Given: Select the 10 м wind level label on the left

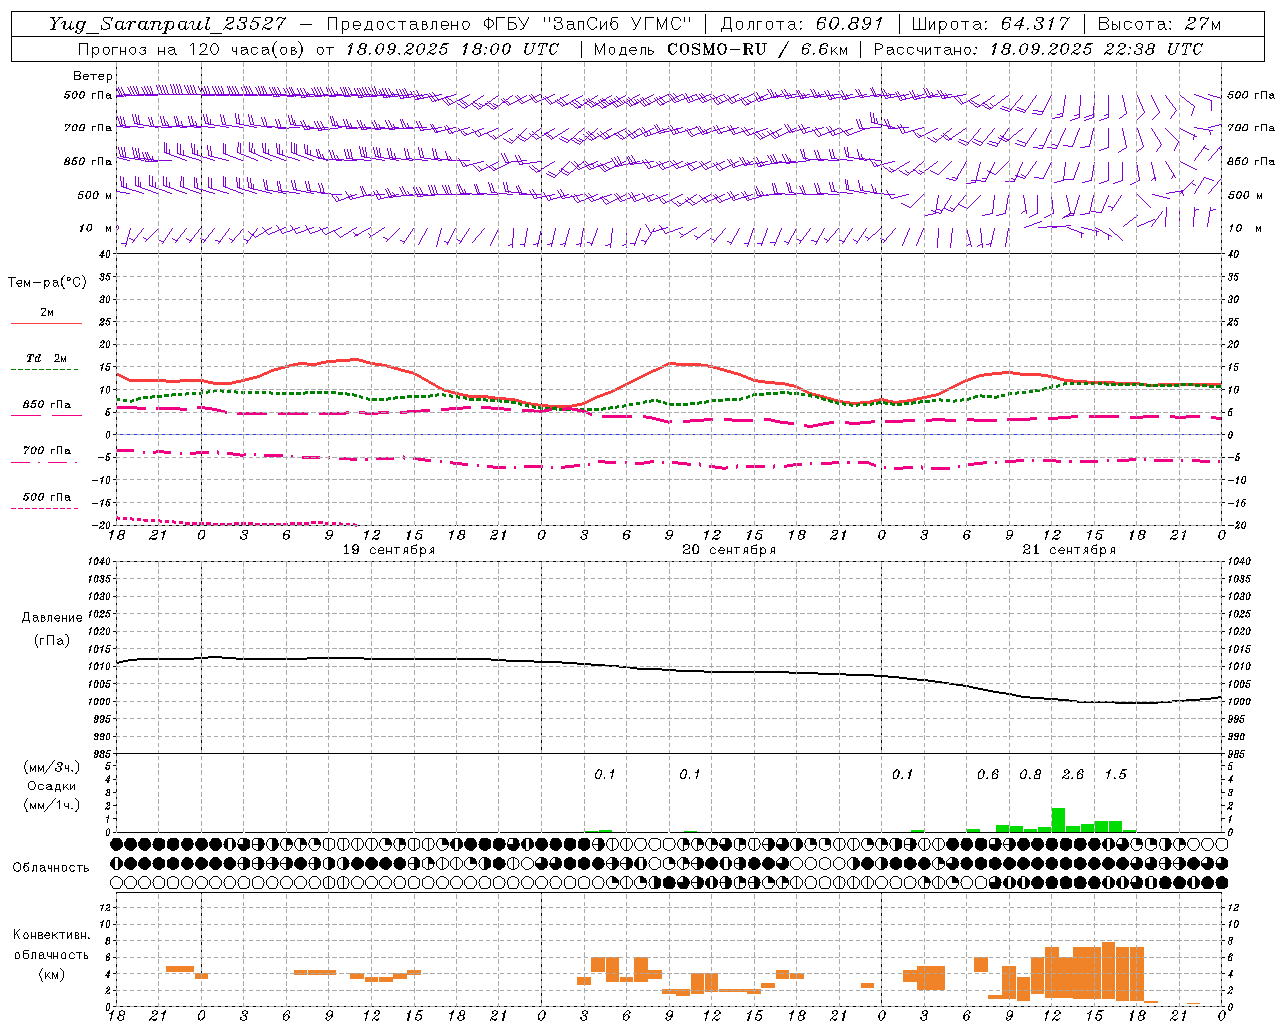Looking at the screenshot, I should click(x=95, y=228).
